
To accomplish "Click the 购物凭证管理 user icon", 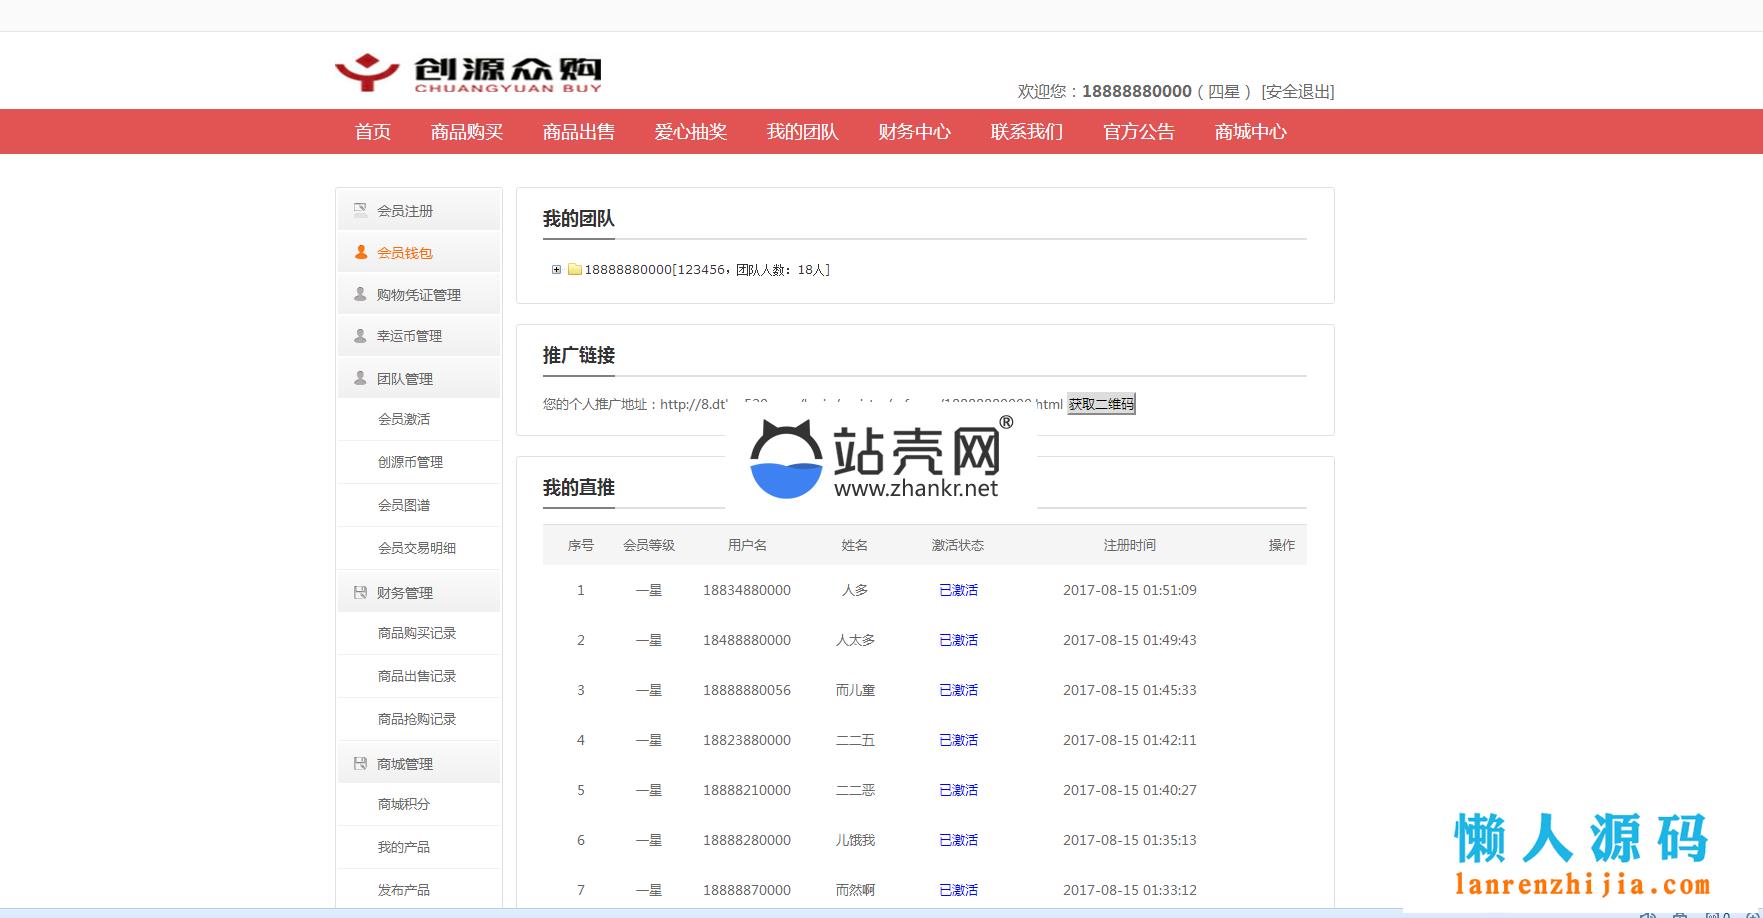I will (361, 294).
